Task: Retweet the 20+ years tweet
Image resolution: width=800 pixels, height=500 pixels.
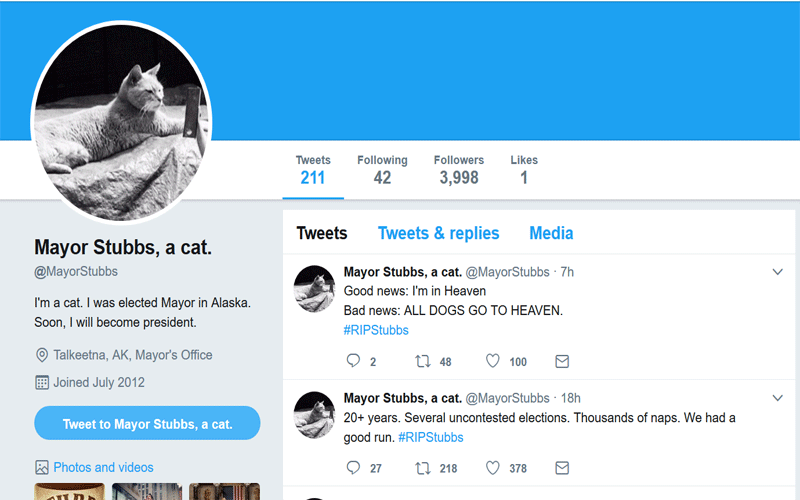Action: click(422, 468)
